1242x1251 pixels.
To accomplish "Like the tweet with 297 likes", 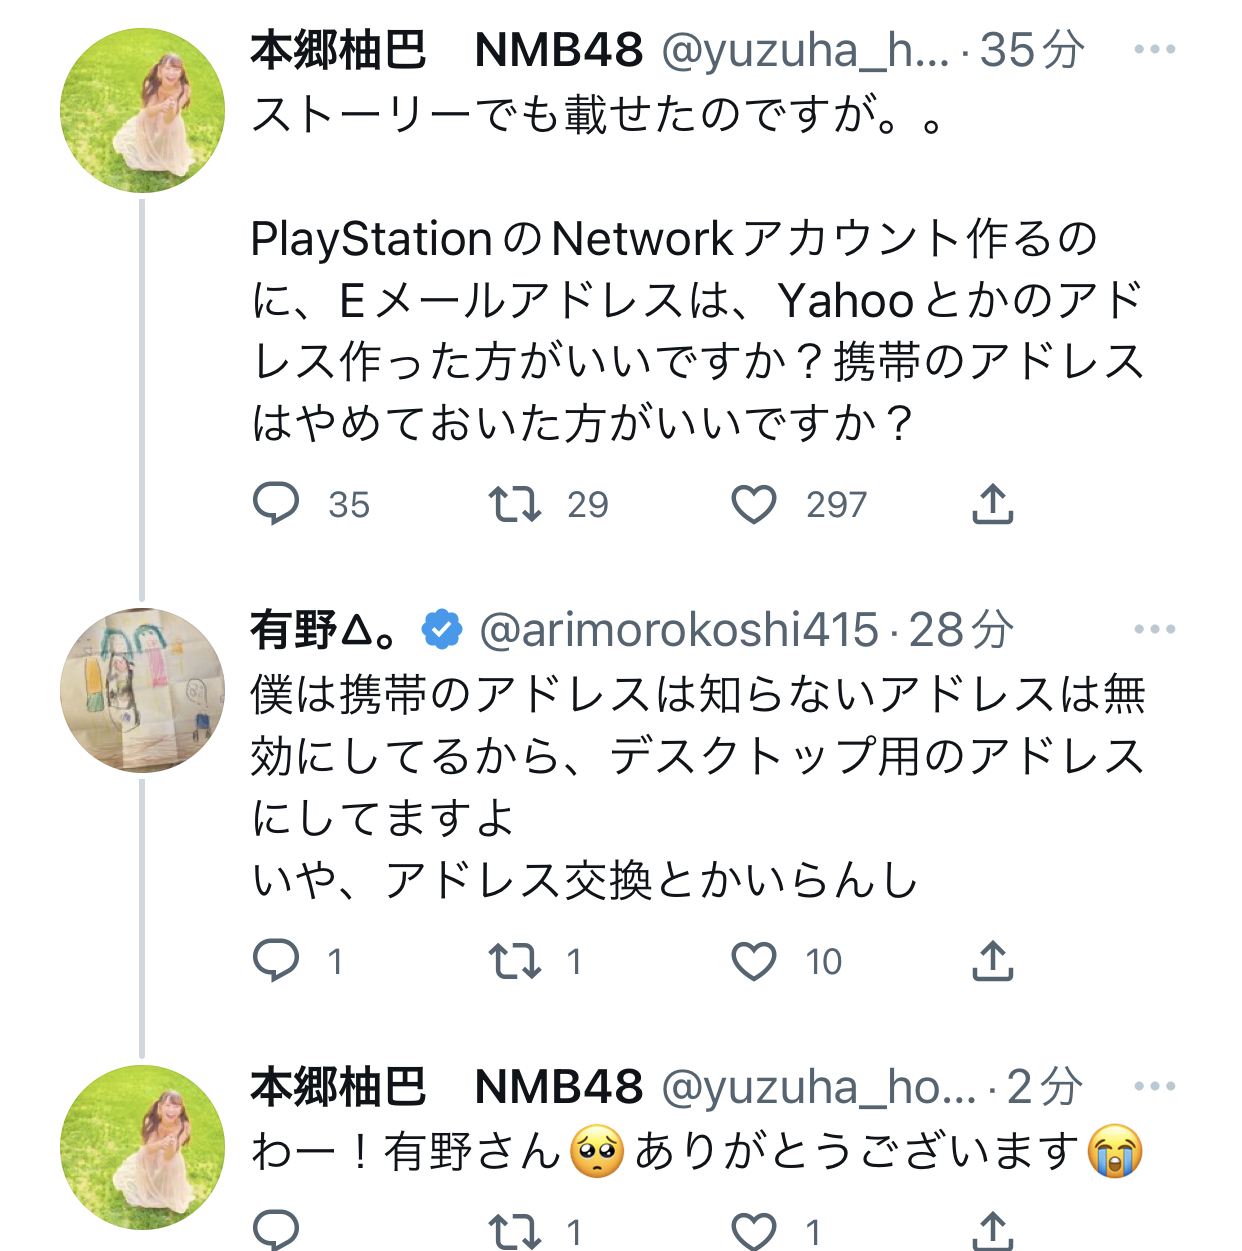I will (754, 504).
